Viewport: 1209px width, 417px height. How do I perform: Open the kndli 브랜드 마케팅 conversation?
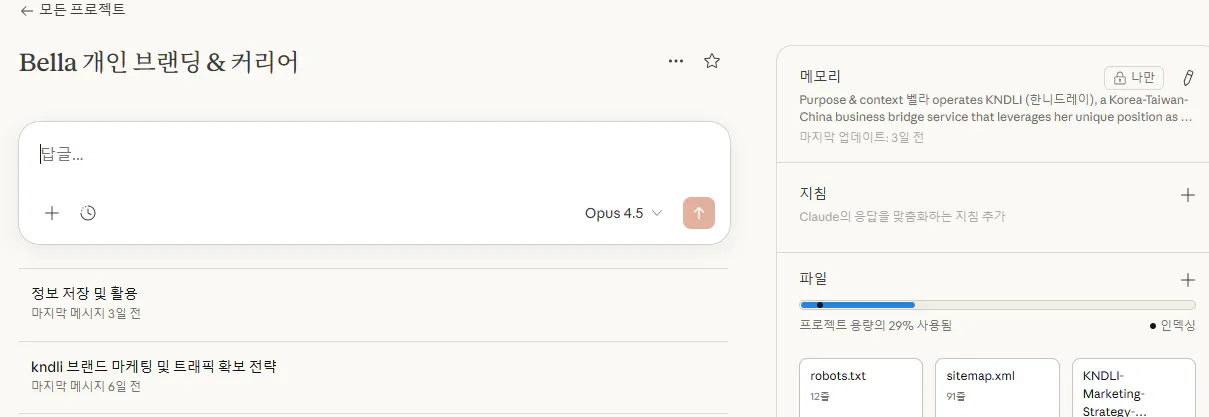click(x=153, y=366)
